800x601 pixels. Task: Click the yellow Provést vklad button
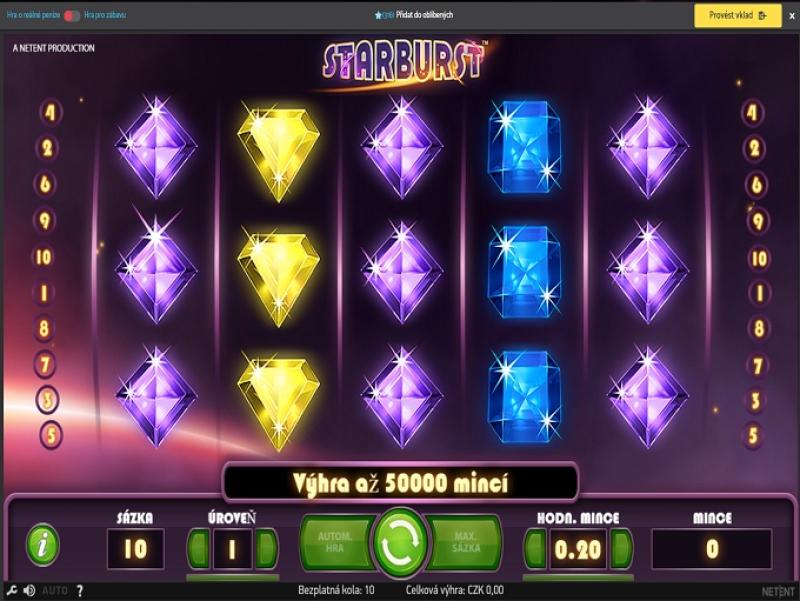click(x=738, y=15)
